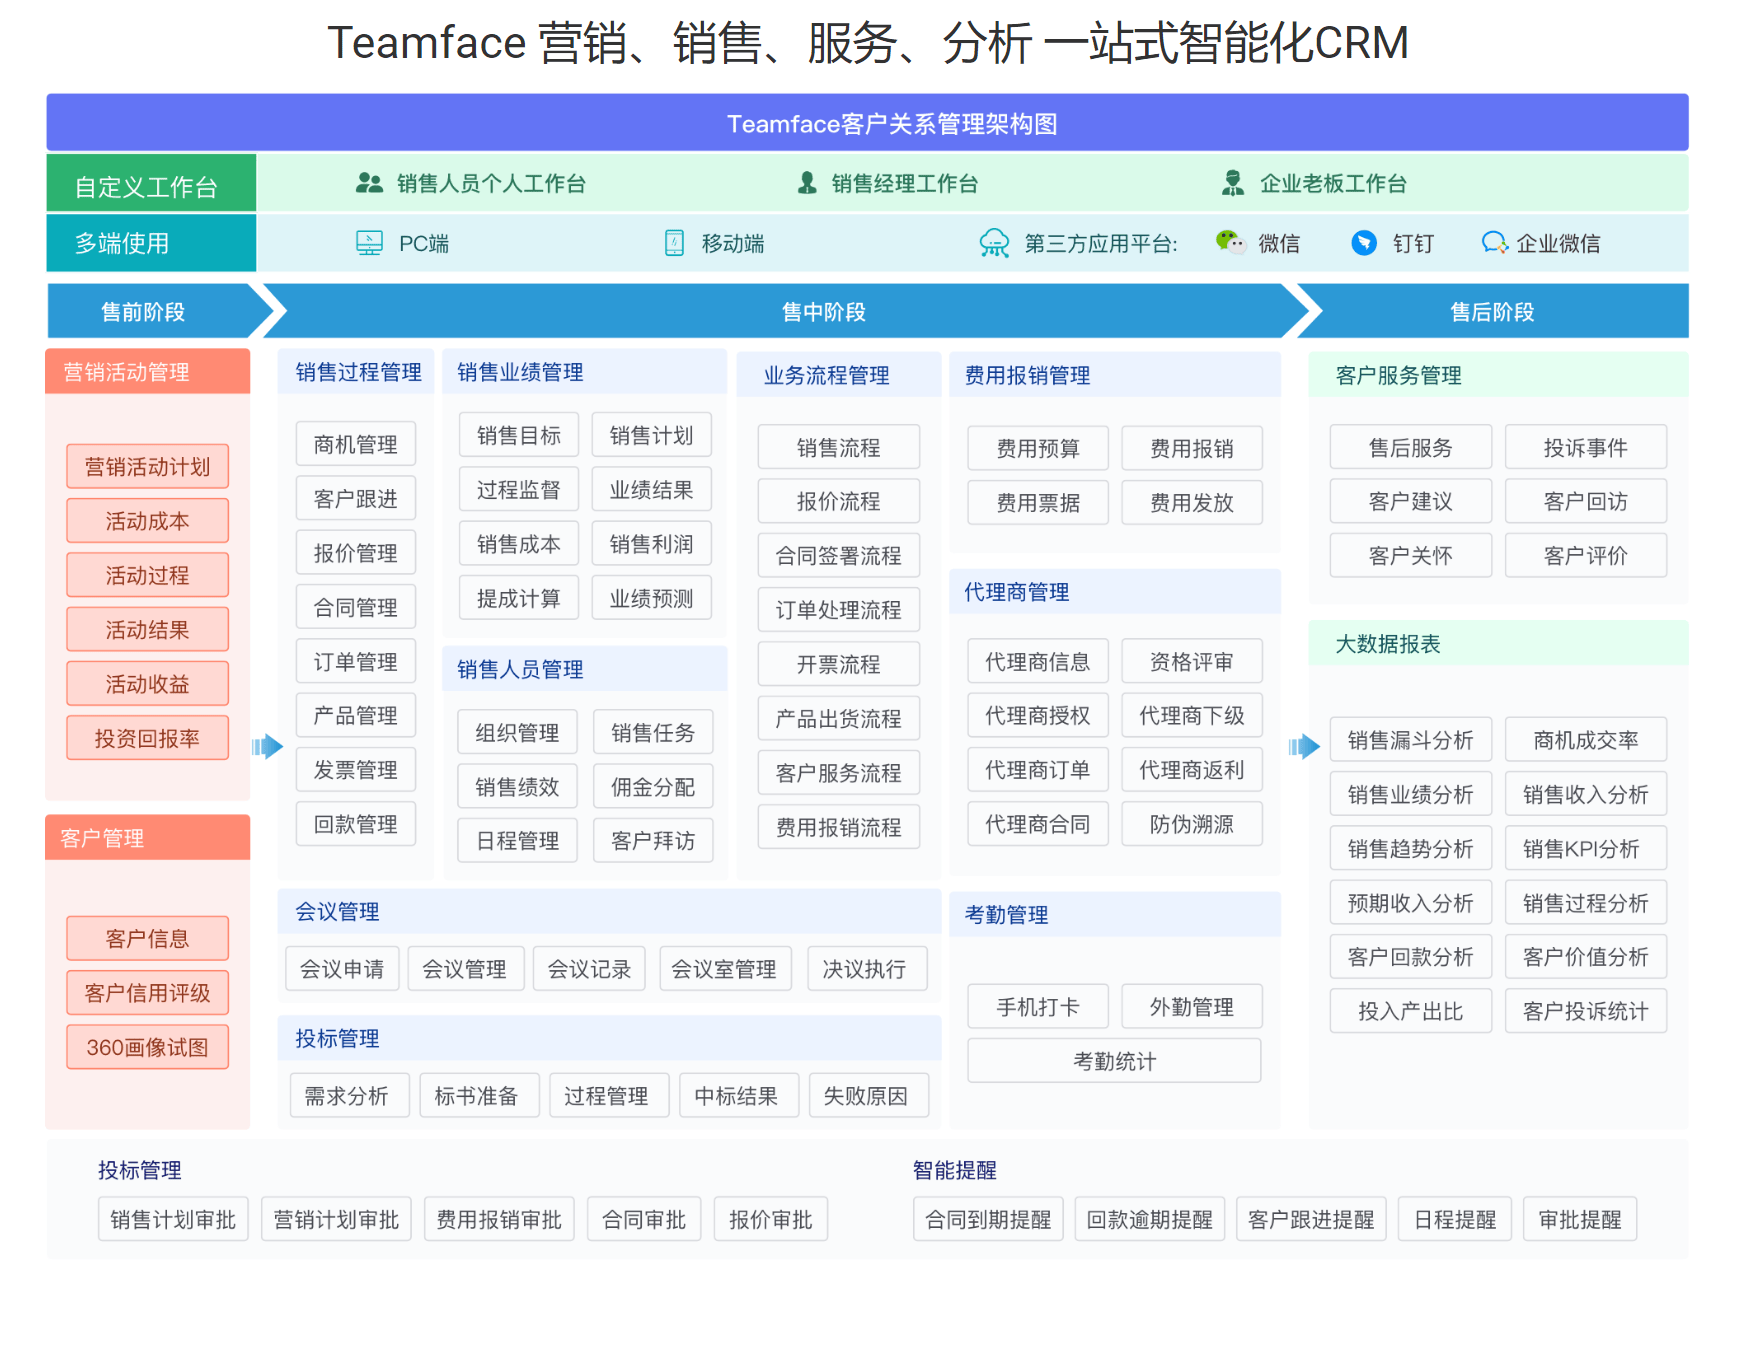
Task: Click 客户评价 box
Action: tap(1586, 555)
